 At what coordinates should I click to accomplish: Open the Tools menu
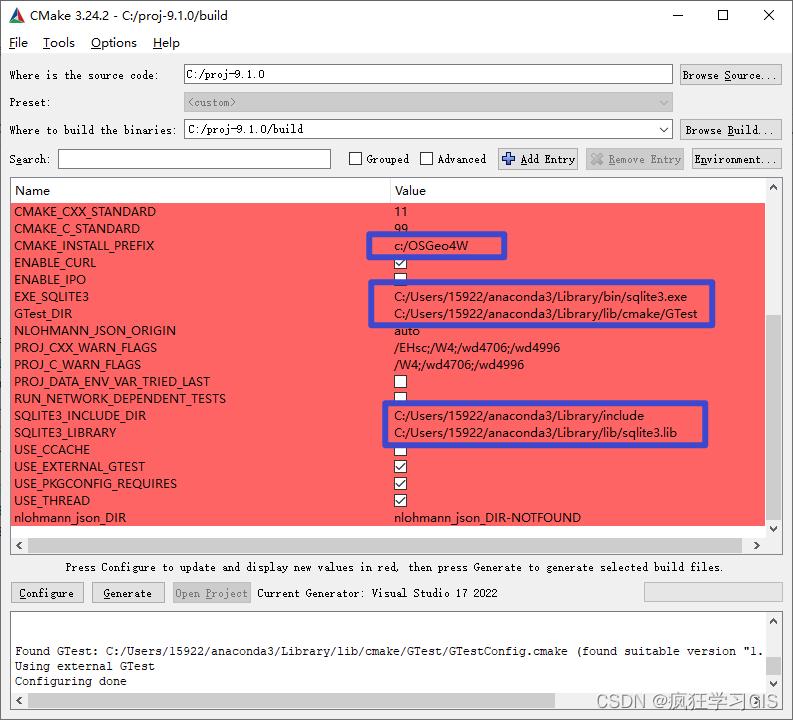point(59,43)
